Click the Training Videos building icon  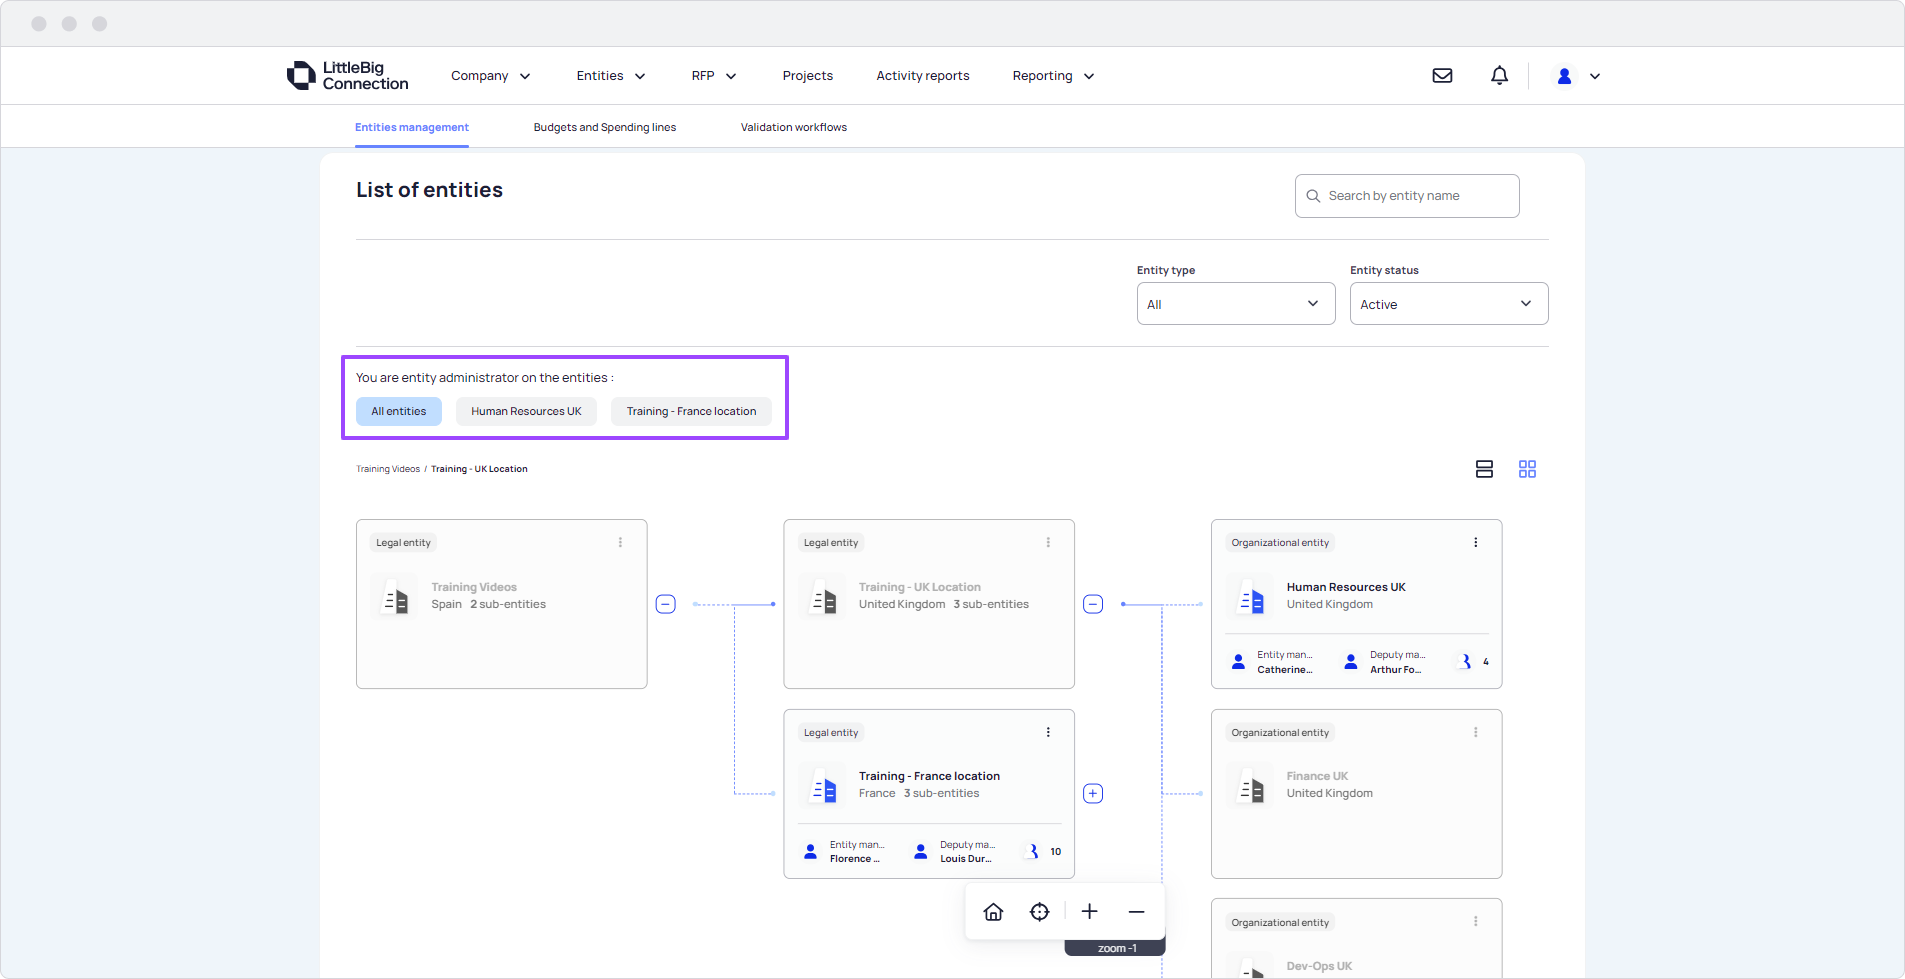pyautogui.click(x=395, y=597)
